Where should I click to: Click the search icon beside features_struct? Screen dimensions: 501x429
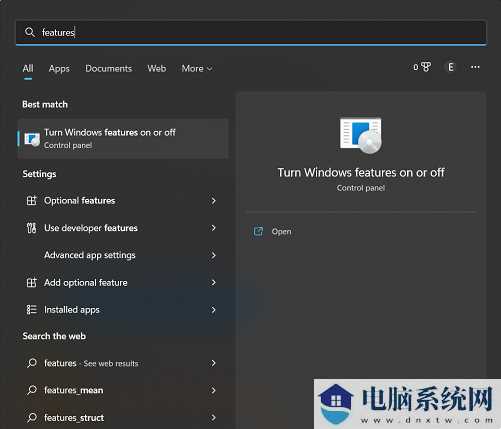(32, 417)
